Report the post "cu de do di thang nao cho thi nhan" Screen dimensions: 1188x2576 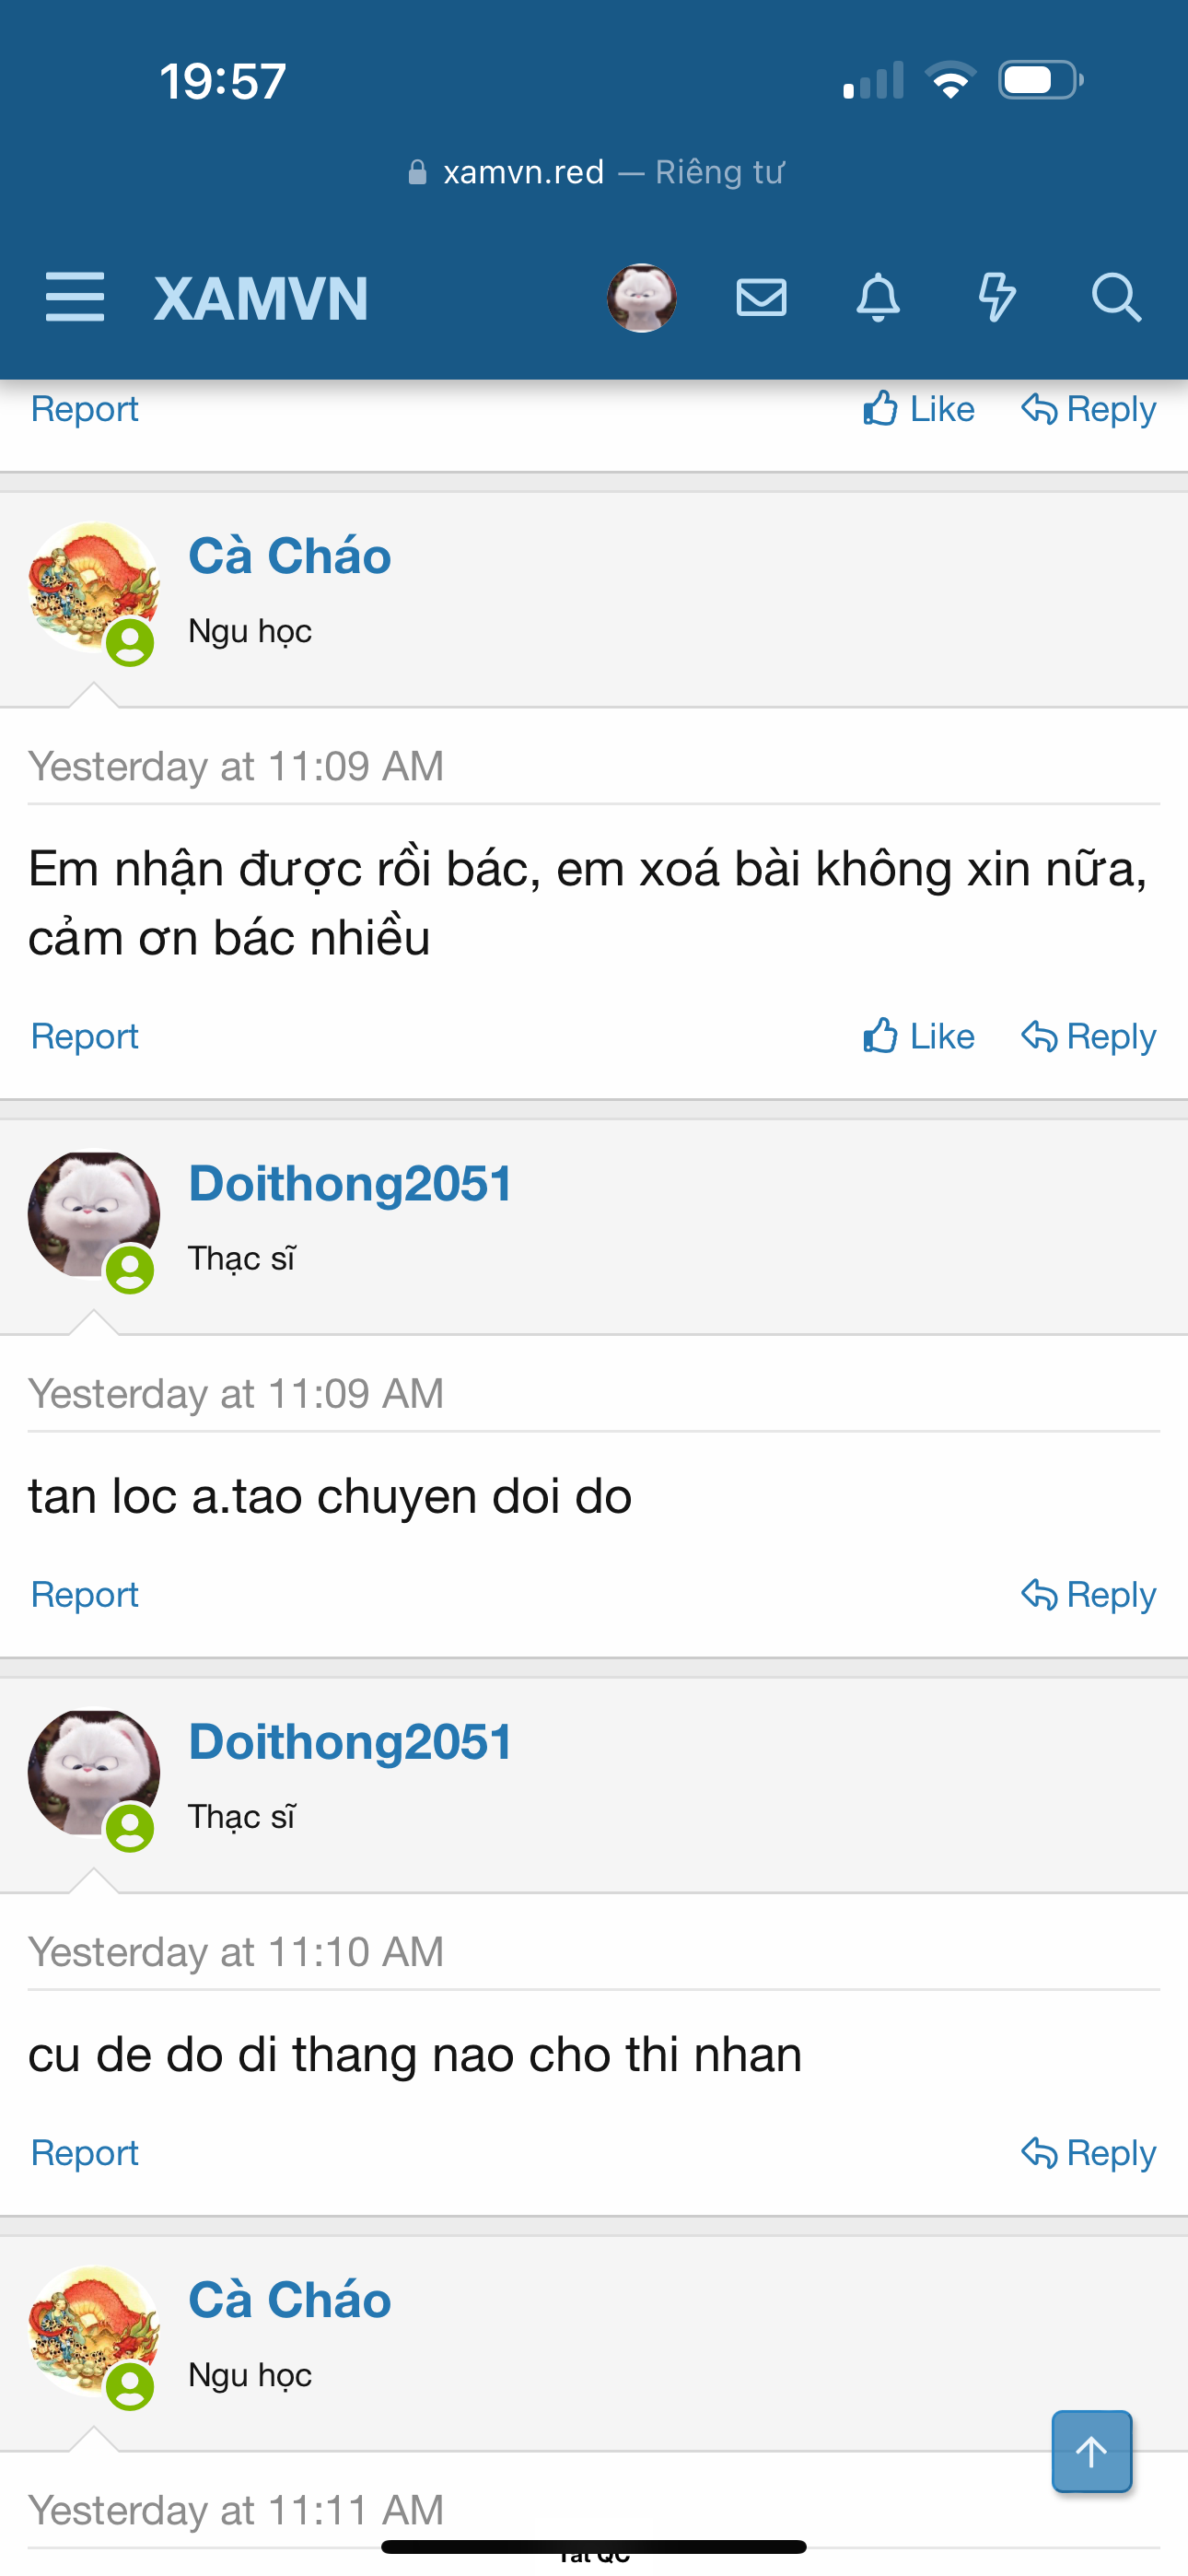pyautogui.click(x=85, y=2152)
